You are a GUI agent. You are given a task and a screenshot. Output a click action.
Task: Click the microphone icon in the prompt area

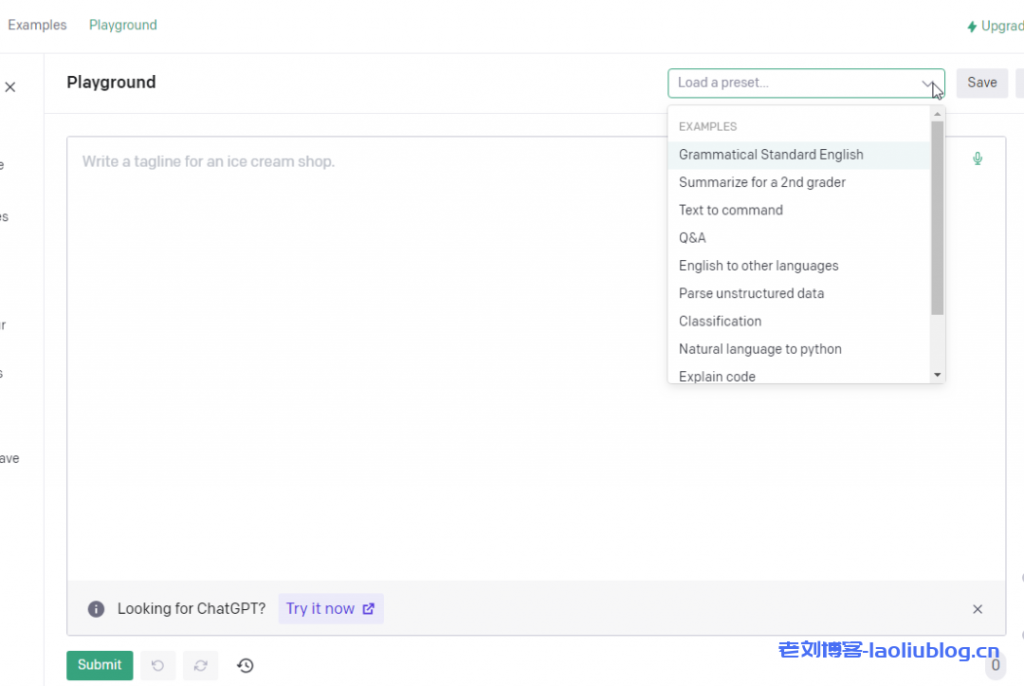pos(977,158)
